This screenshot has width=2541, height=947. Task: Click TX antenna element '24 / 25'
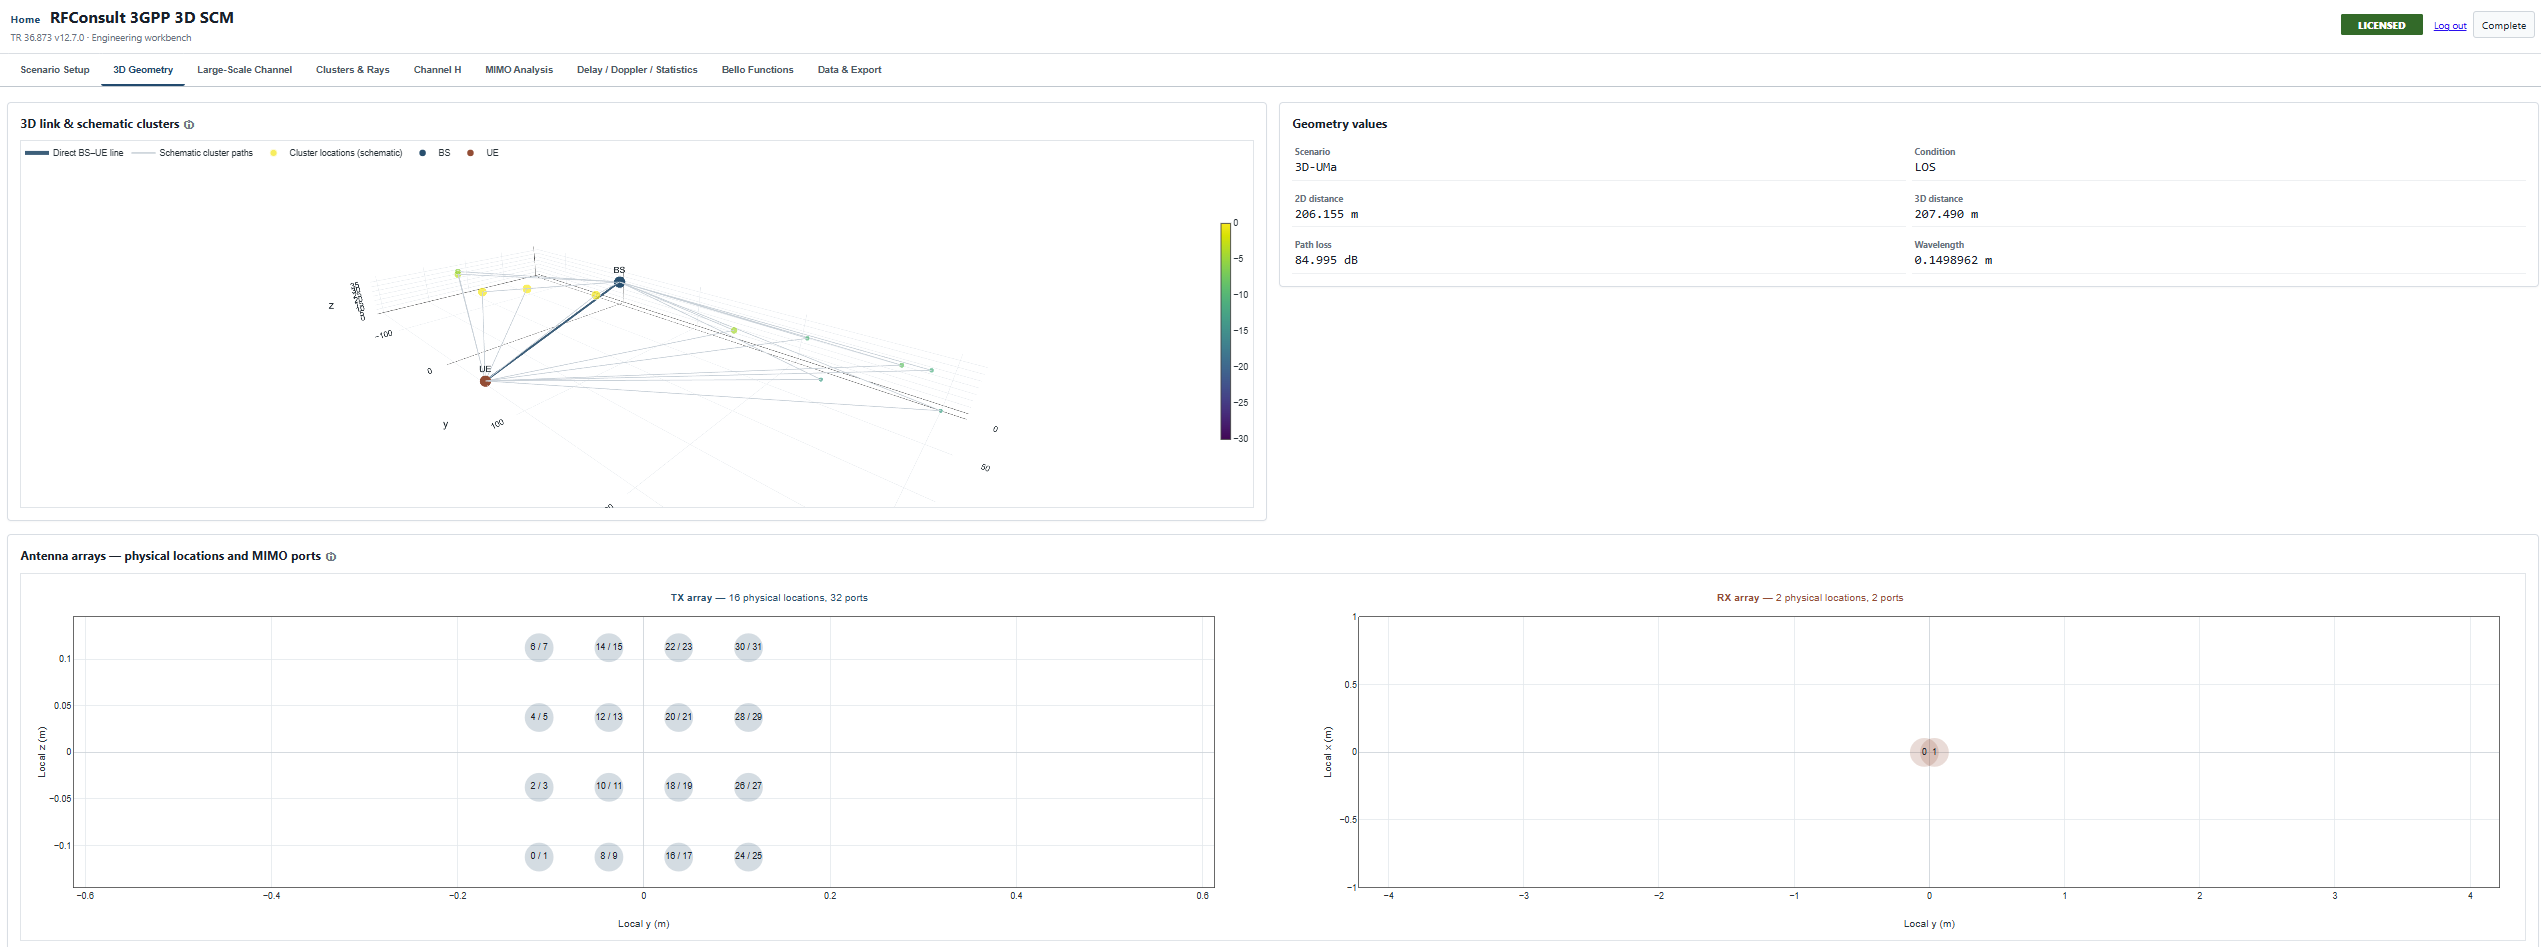pyautogui.click(x=748, y=856)
